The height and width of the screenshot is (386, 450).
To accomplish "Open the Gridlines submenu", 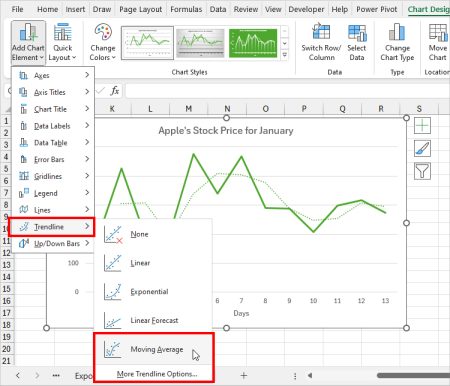I will click(x=53, y=176).
